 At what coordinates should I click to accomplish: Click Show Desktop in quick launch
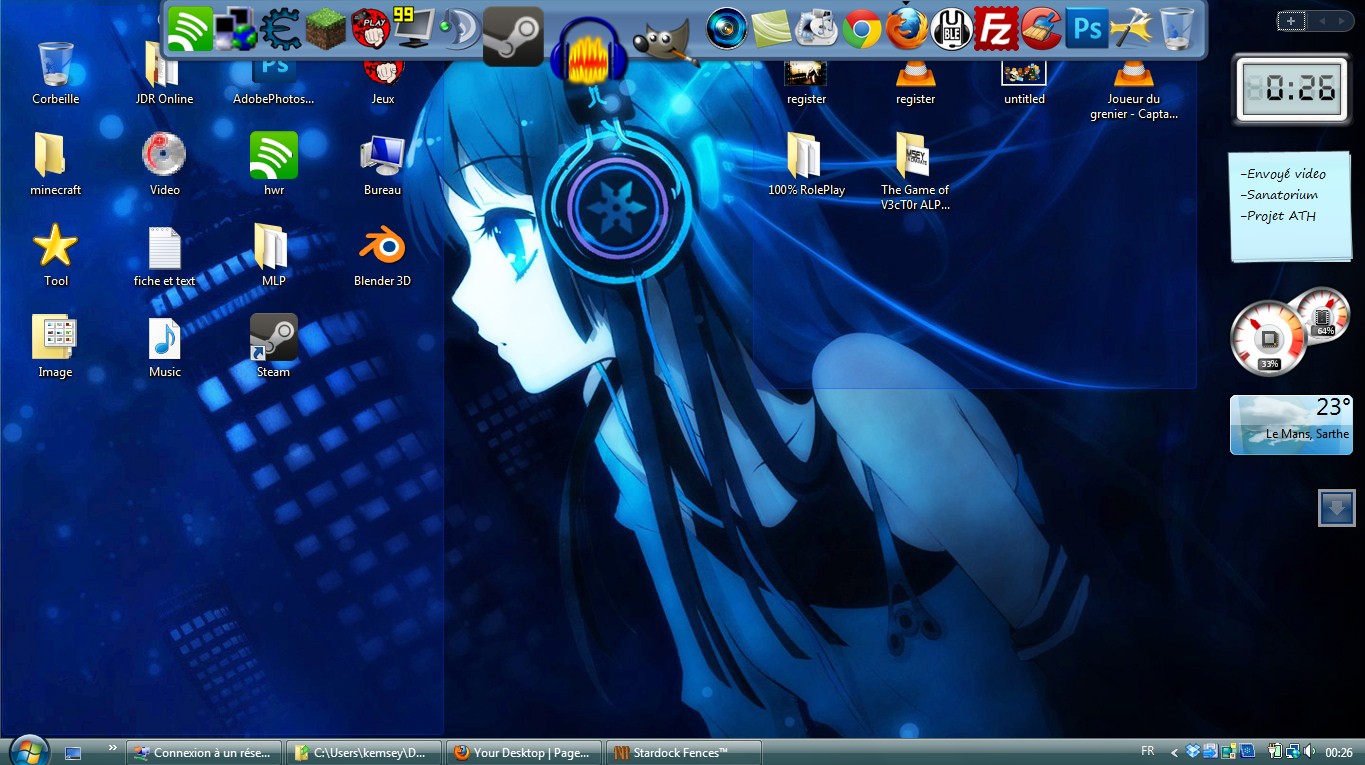[x=73, y=752]
